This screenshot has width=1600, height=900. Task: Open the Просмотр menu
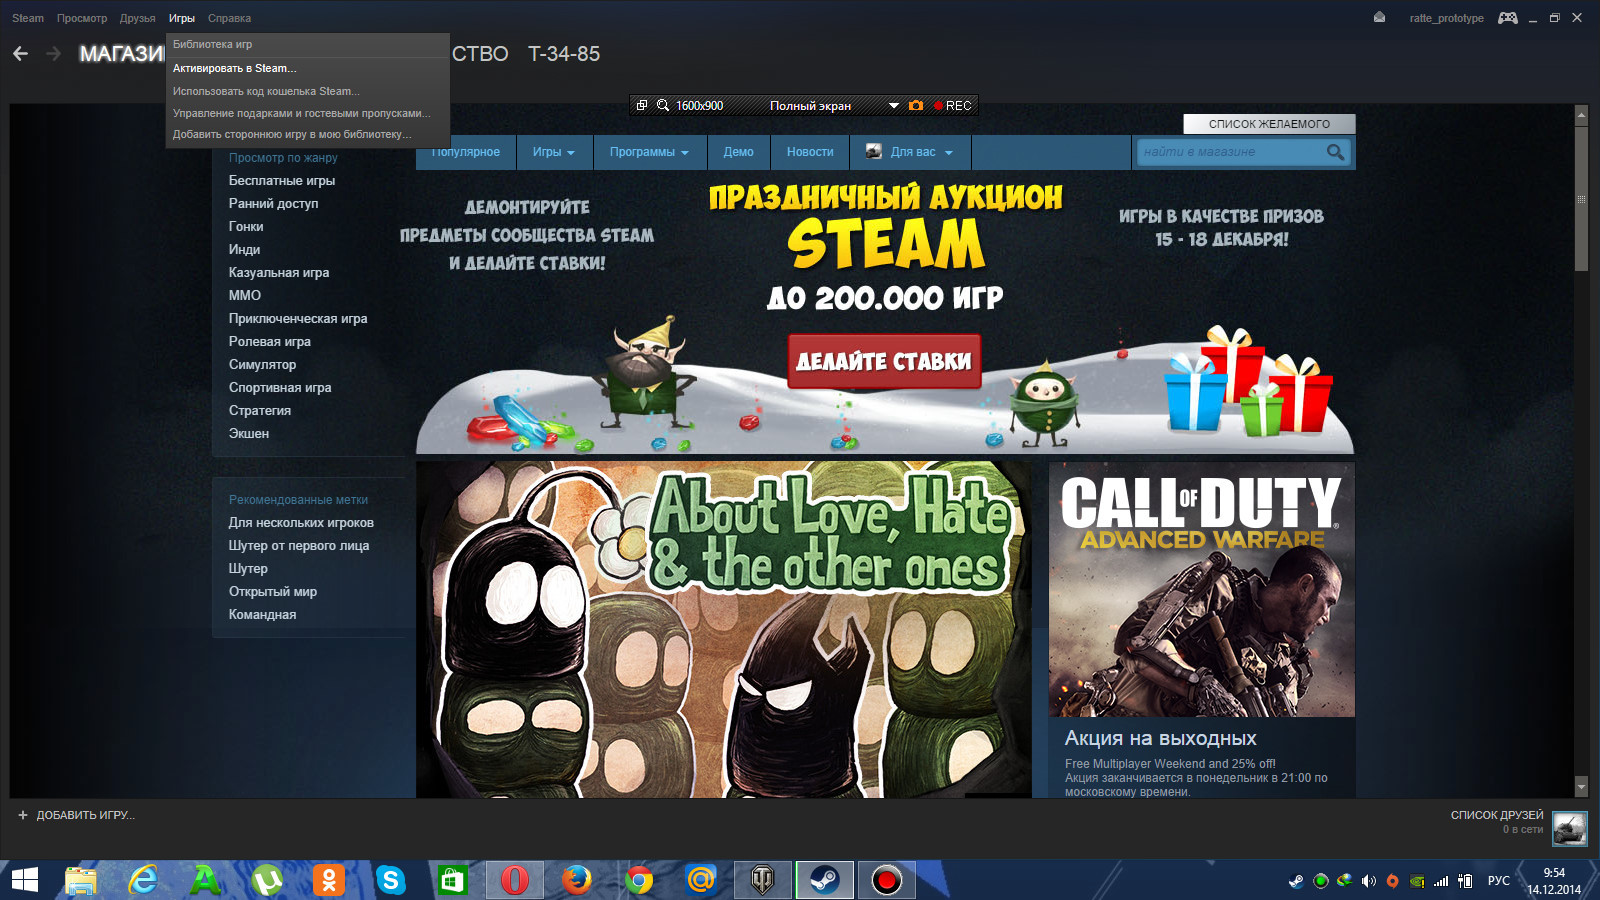point(82,18)
